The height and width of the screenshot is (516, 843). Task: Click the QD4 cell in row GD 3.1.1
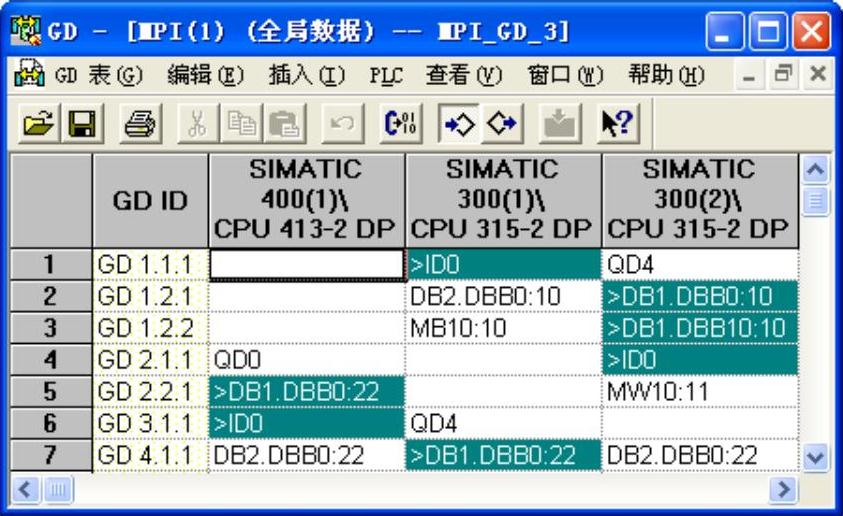point(503,423)
